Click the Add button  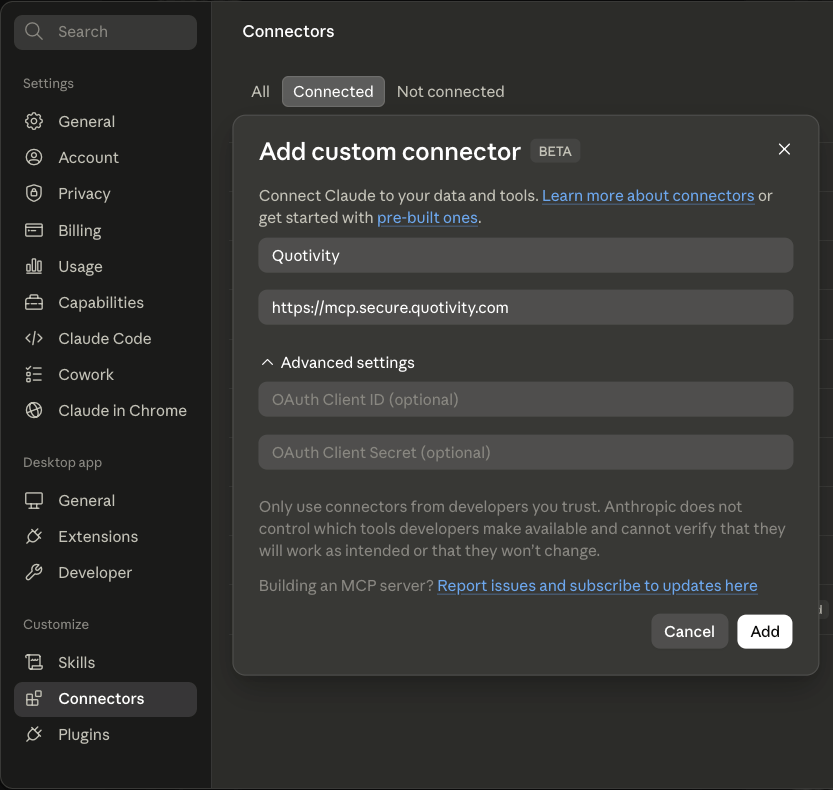pos(764,631)
